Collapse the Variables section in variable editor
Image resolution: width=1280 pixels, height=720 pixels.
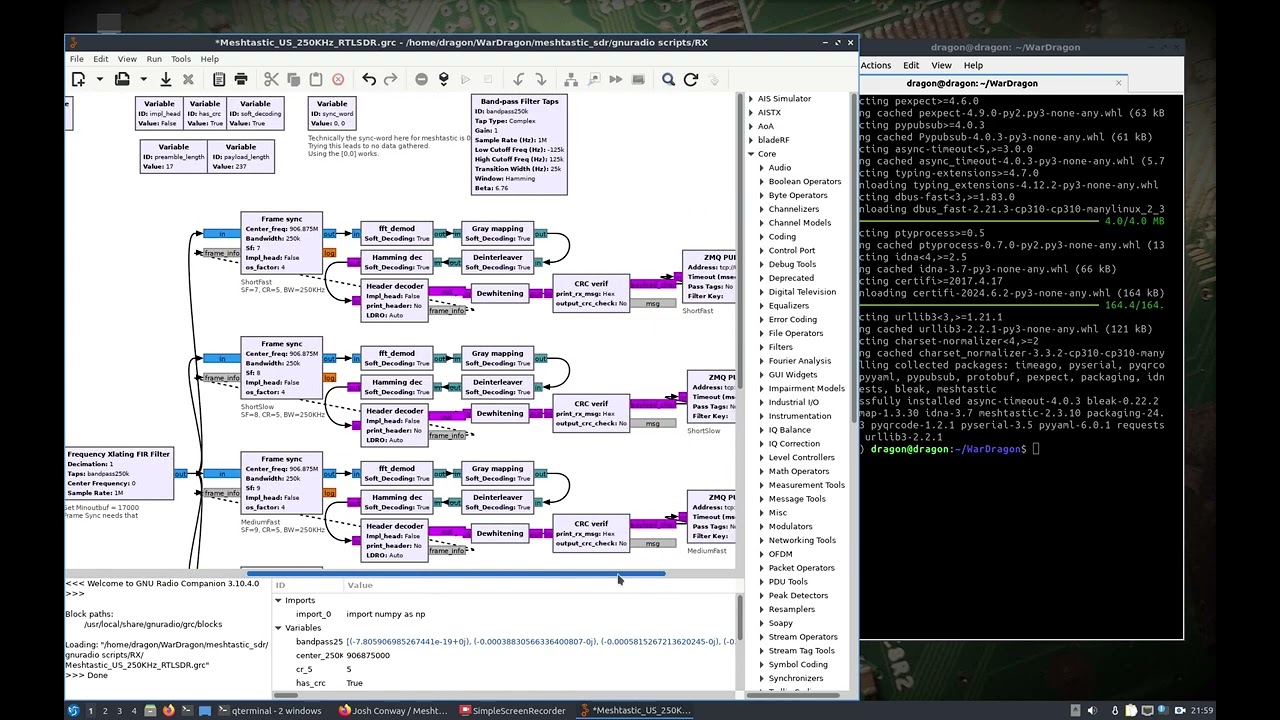[x=279, y=628]
